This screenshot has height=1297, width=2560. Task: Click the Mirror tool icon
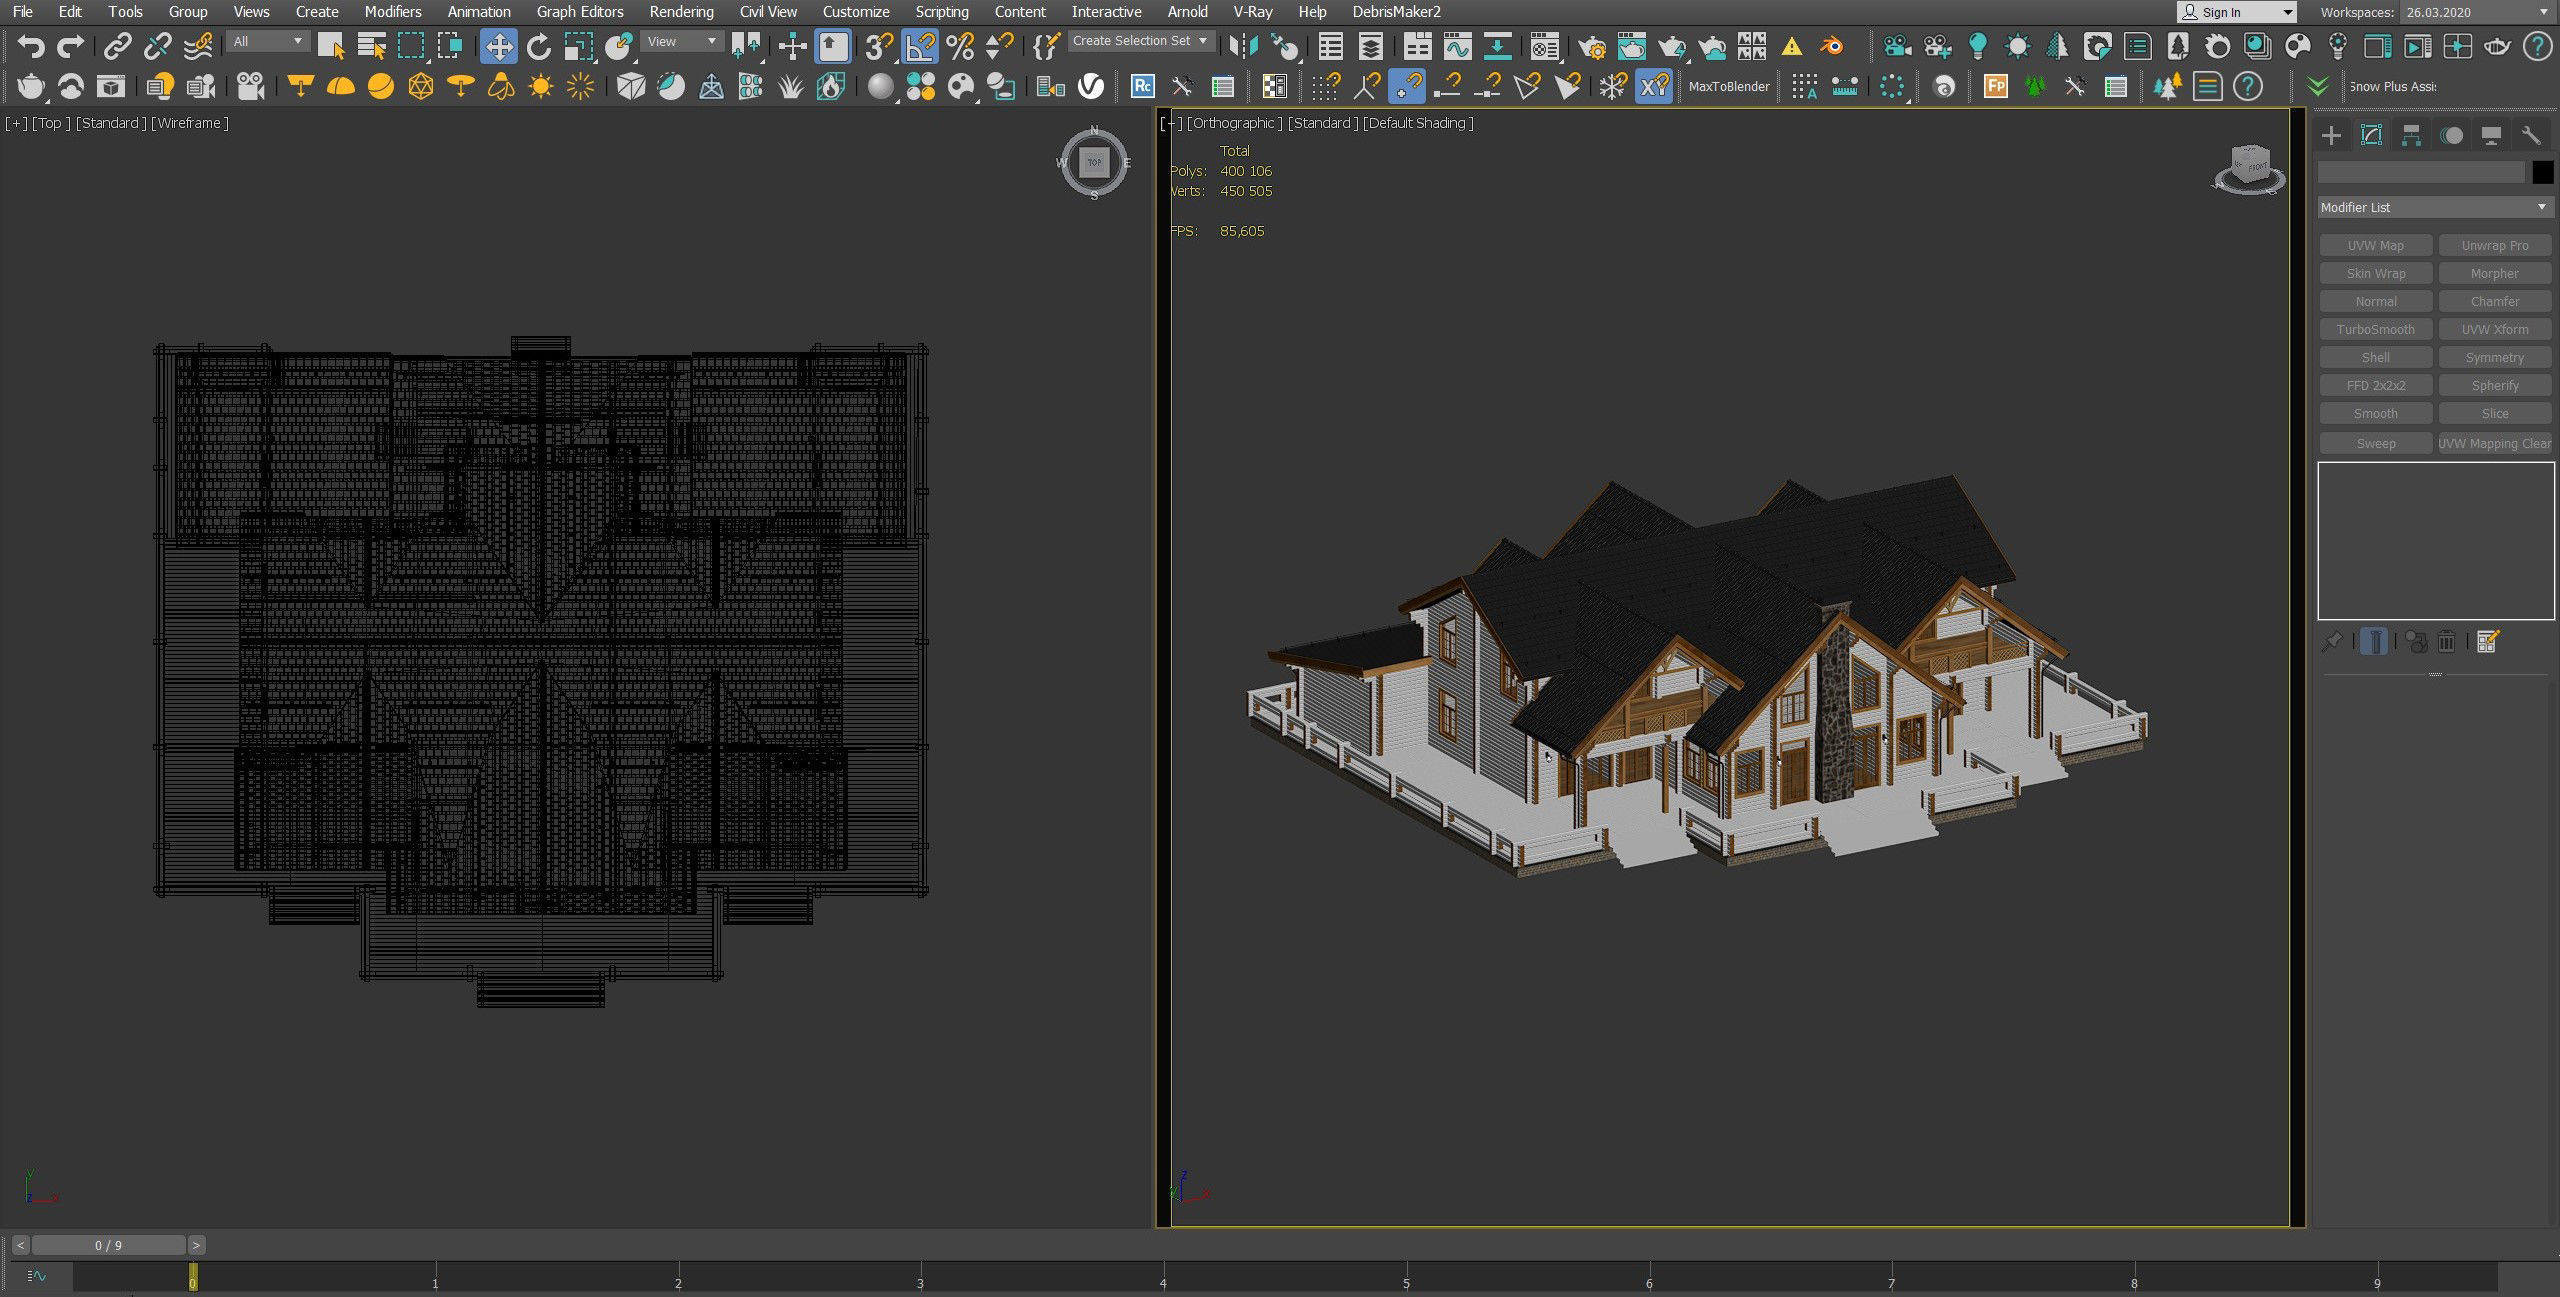pos(1243,46)
